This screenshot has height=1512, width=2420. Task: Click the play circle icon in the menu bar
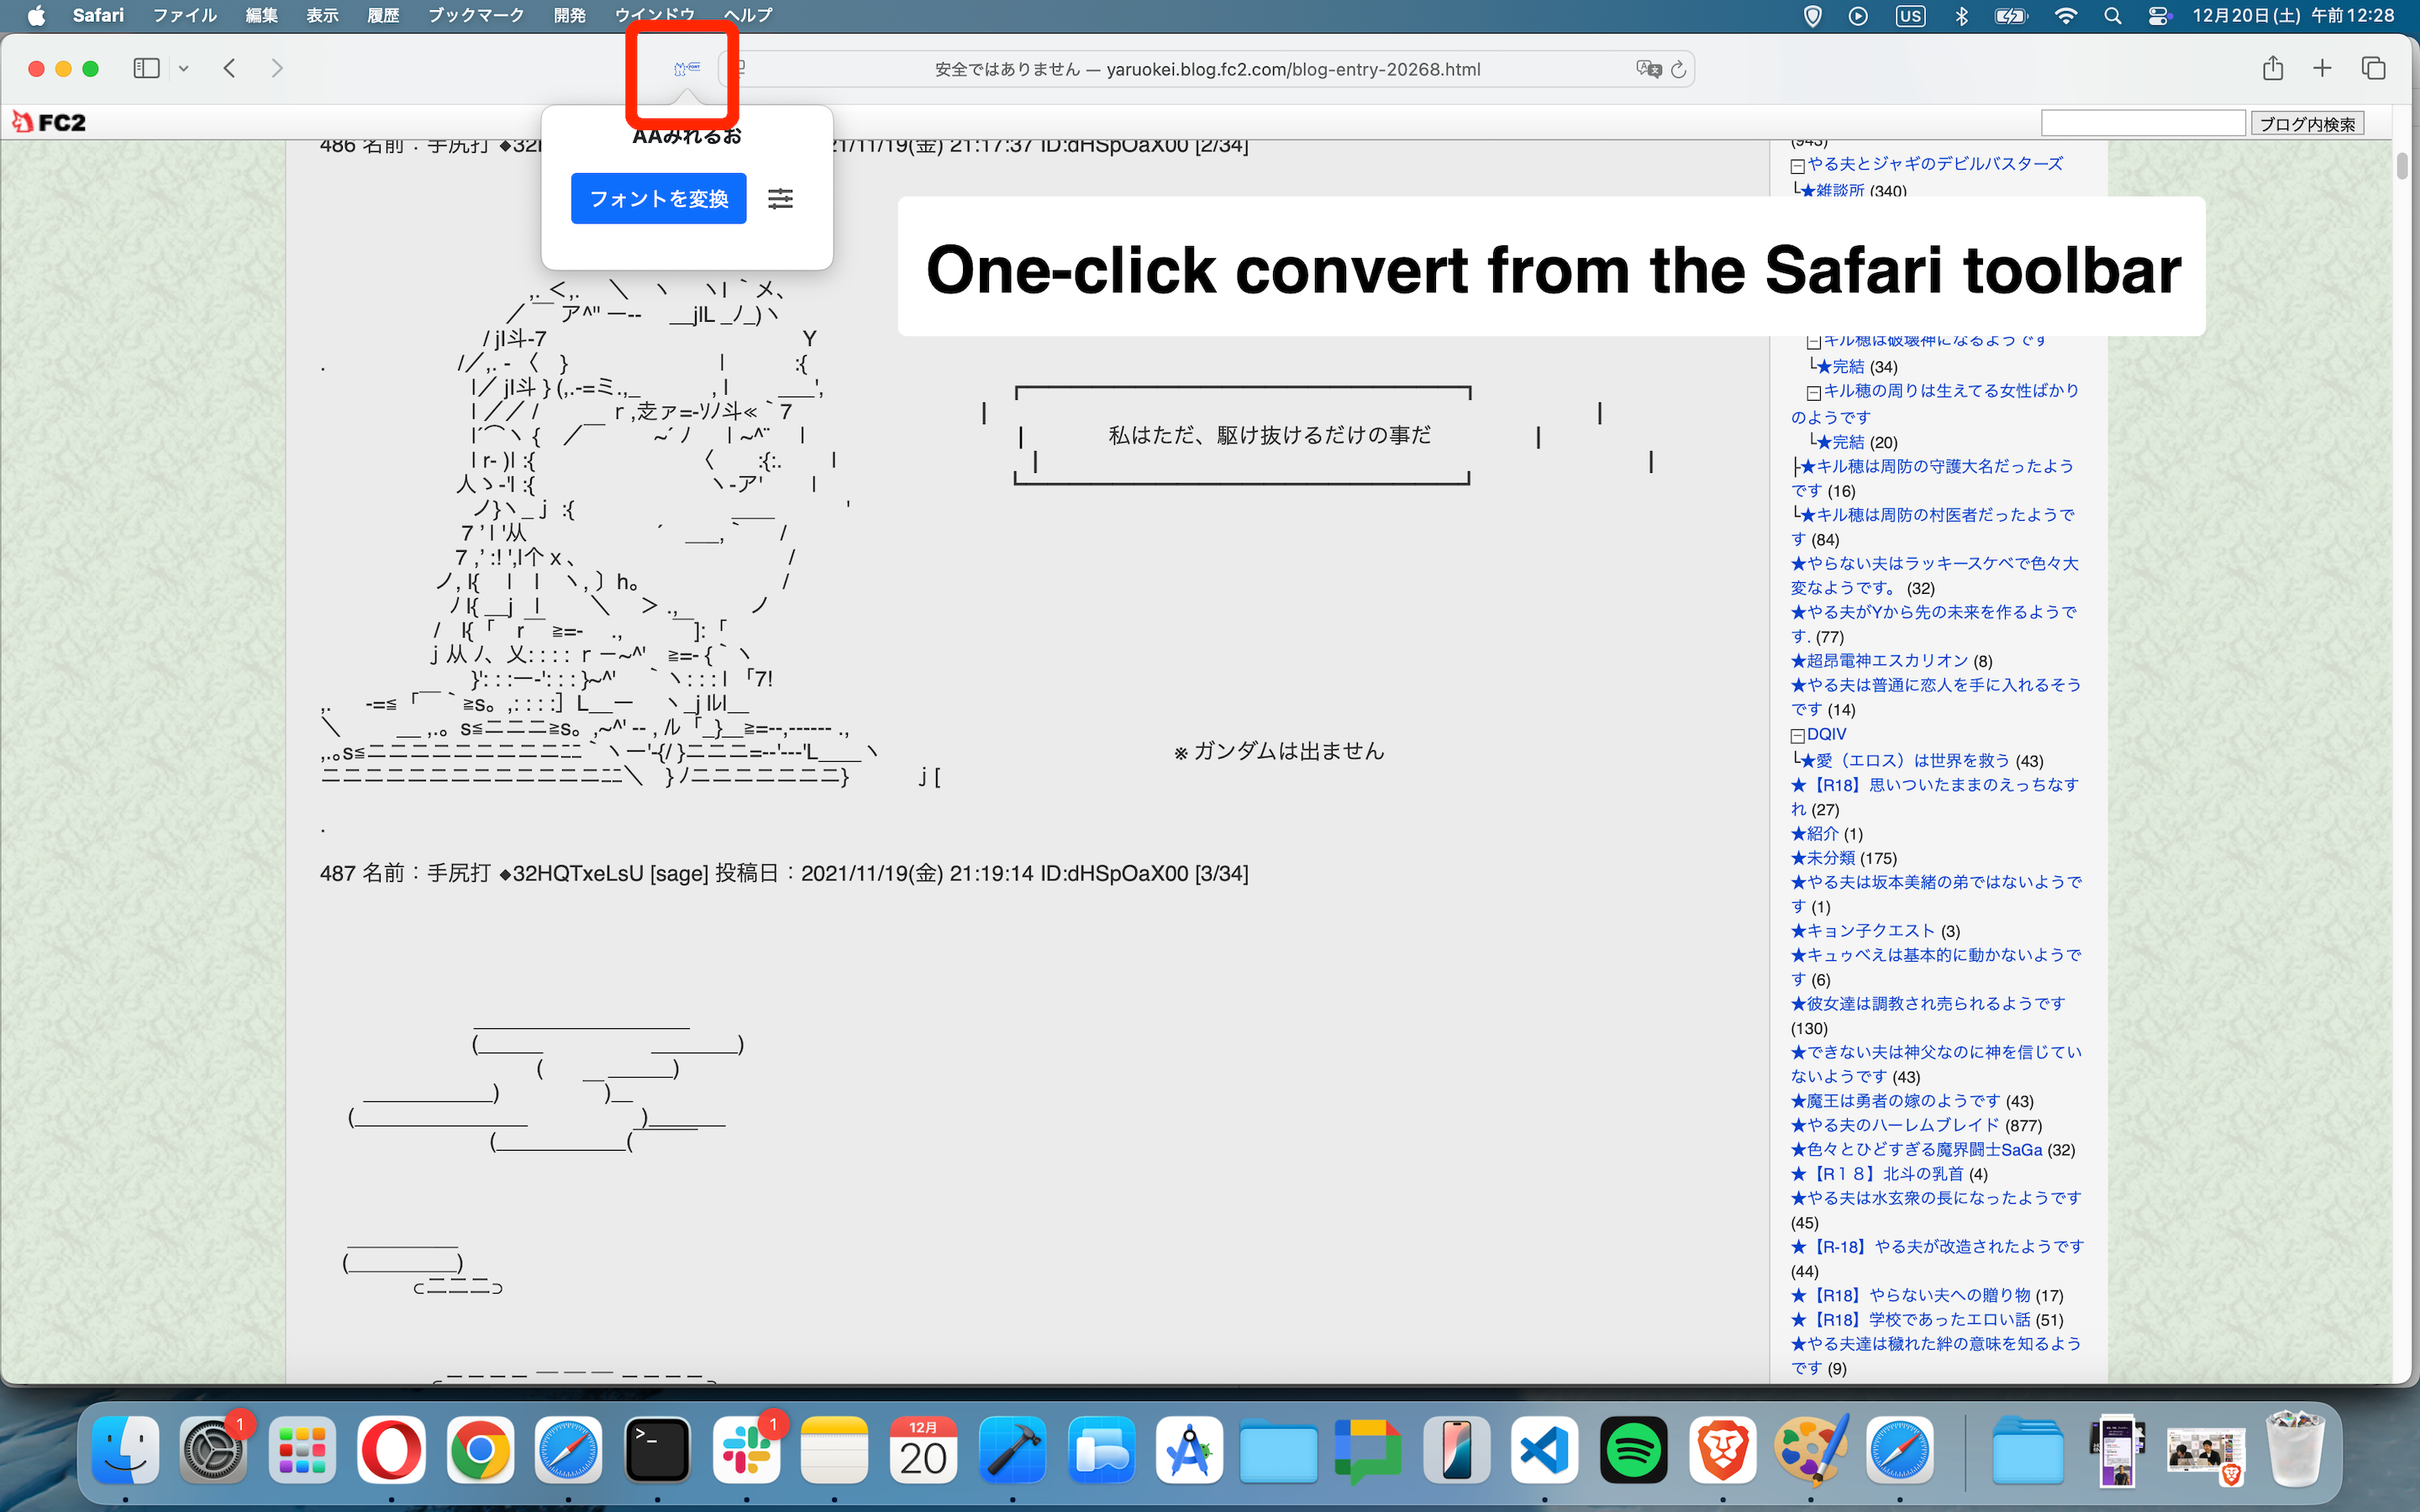coord(1858,15)
